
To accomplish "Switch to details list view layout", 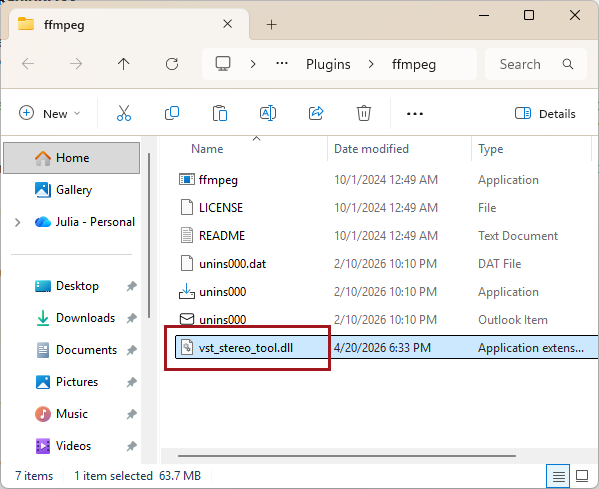I will pyautogui.click(x=558, y=476).
